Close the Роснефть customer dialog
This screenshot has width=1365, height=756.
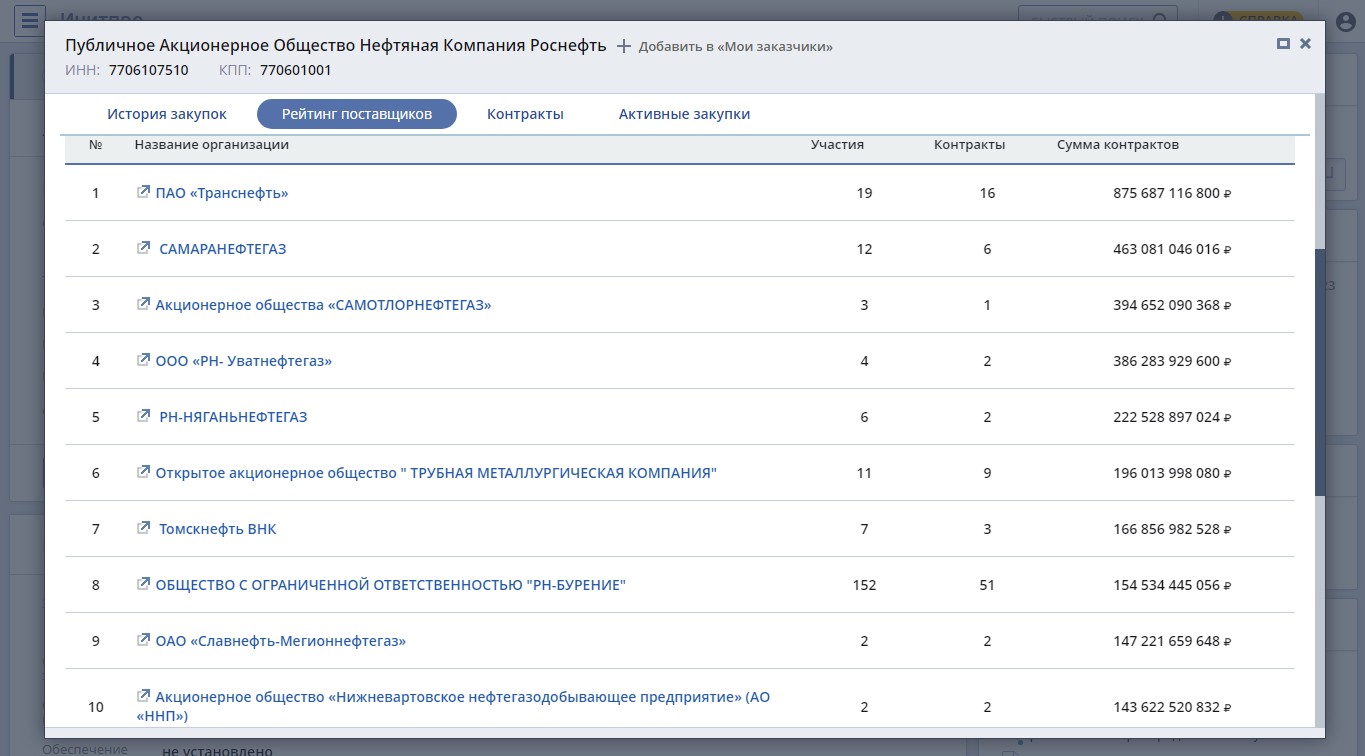pyautogui.click(x=1305, y=44)
